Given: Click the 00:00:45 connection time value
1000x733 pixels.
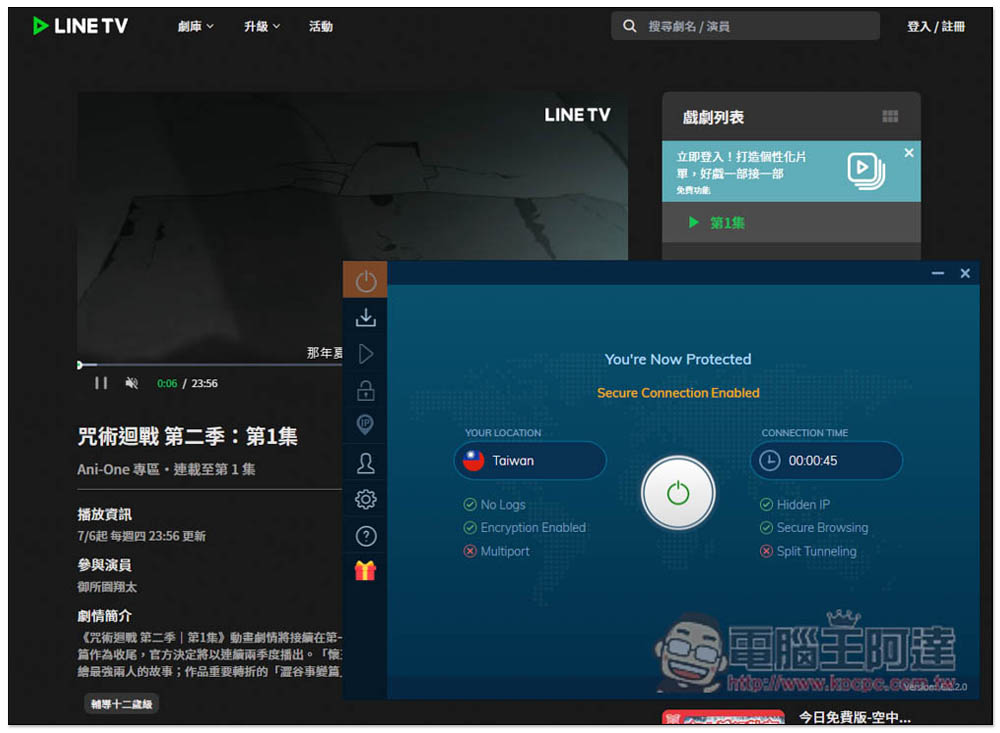Looking at the screenshot, I should point(812,461).
